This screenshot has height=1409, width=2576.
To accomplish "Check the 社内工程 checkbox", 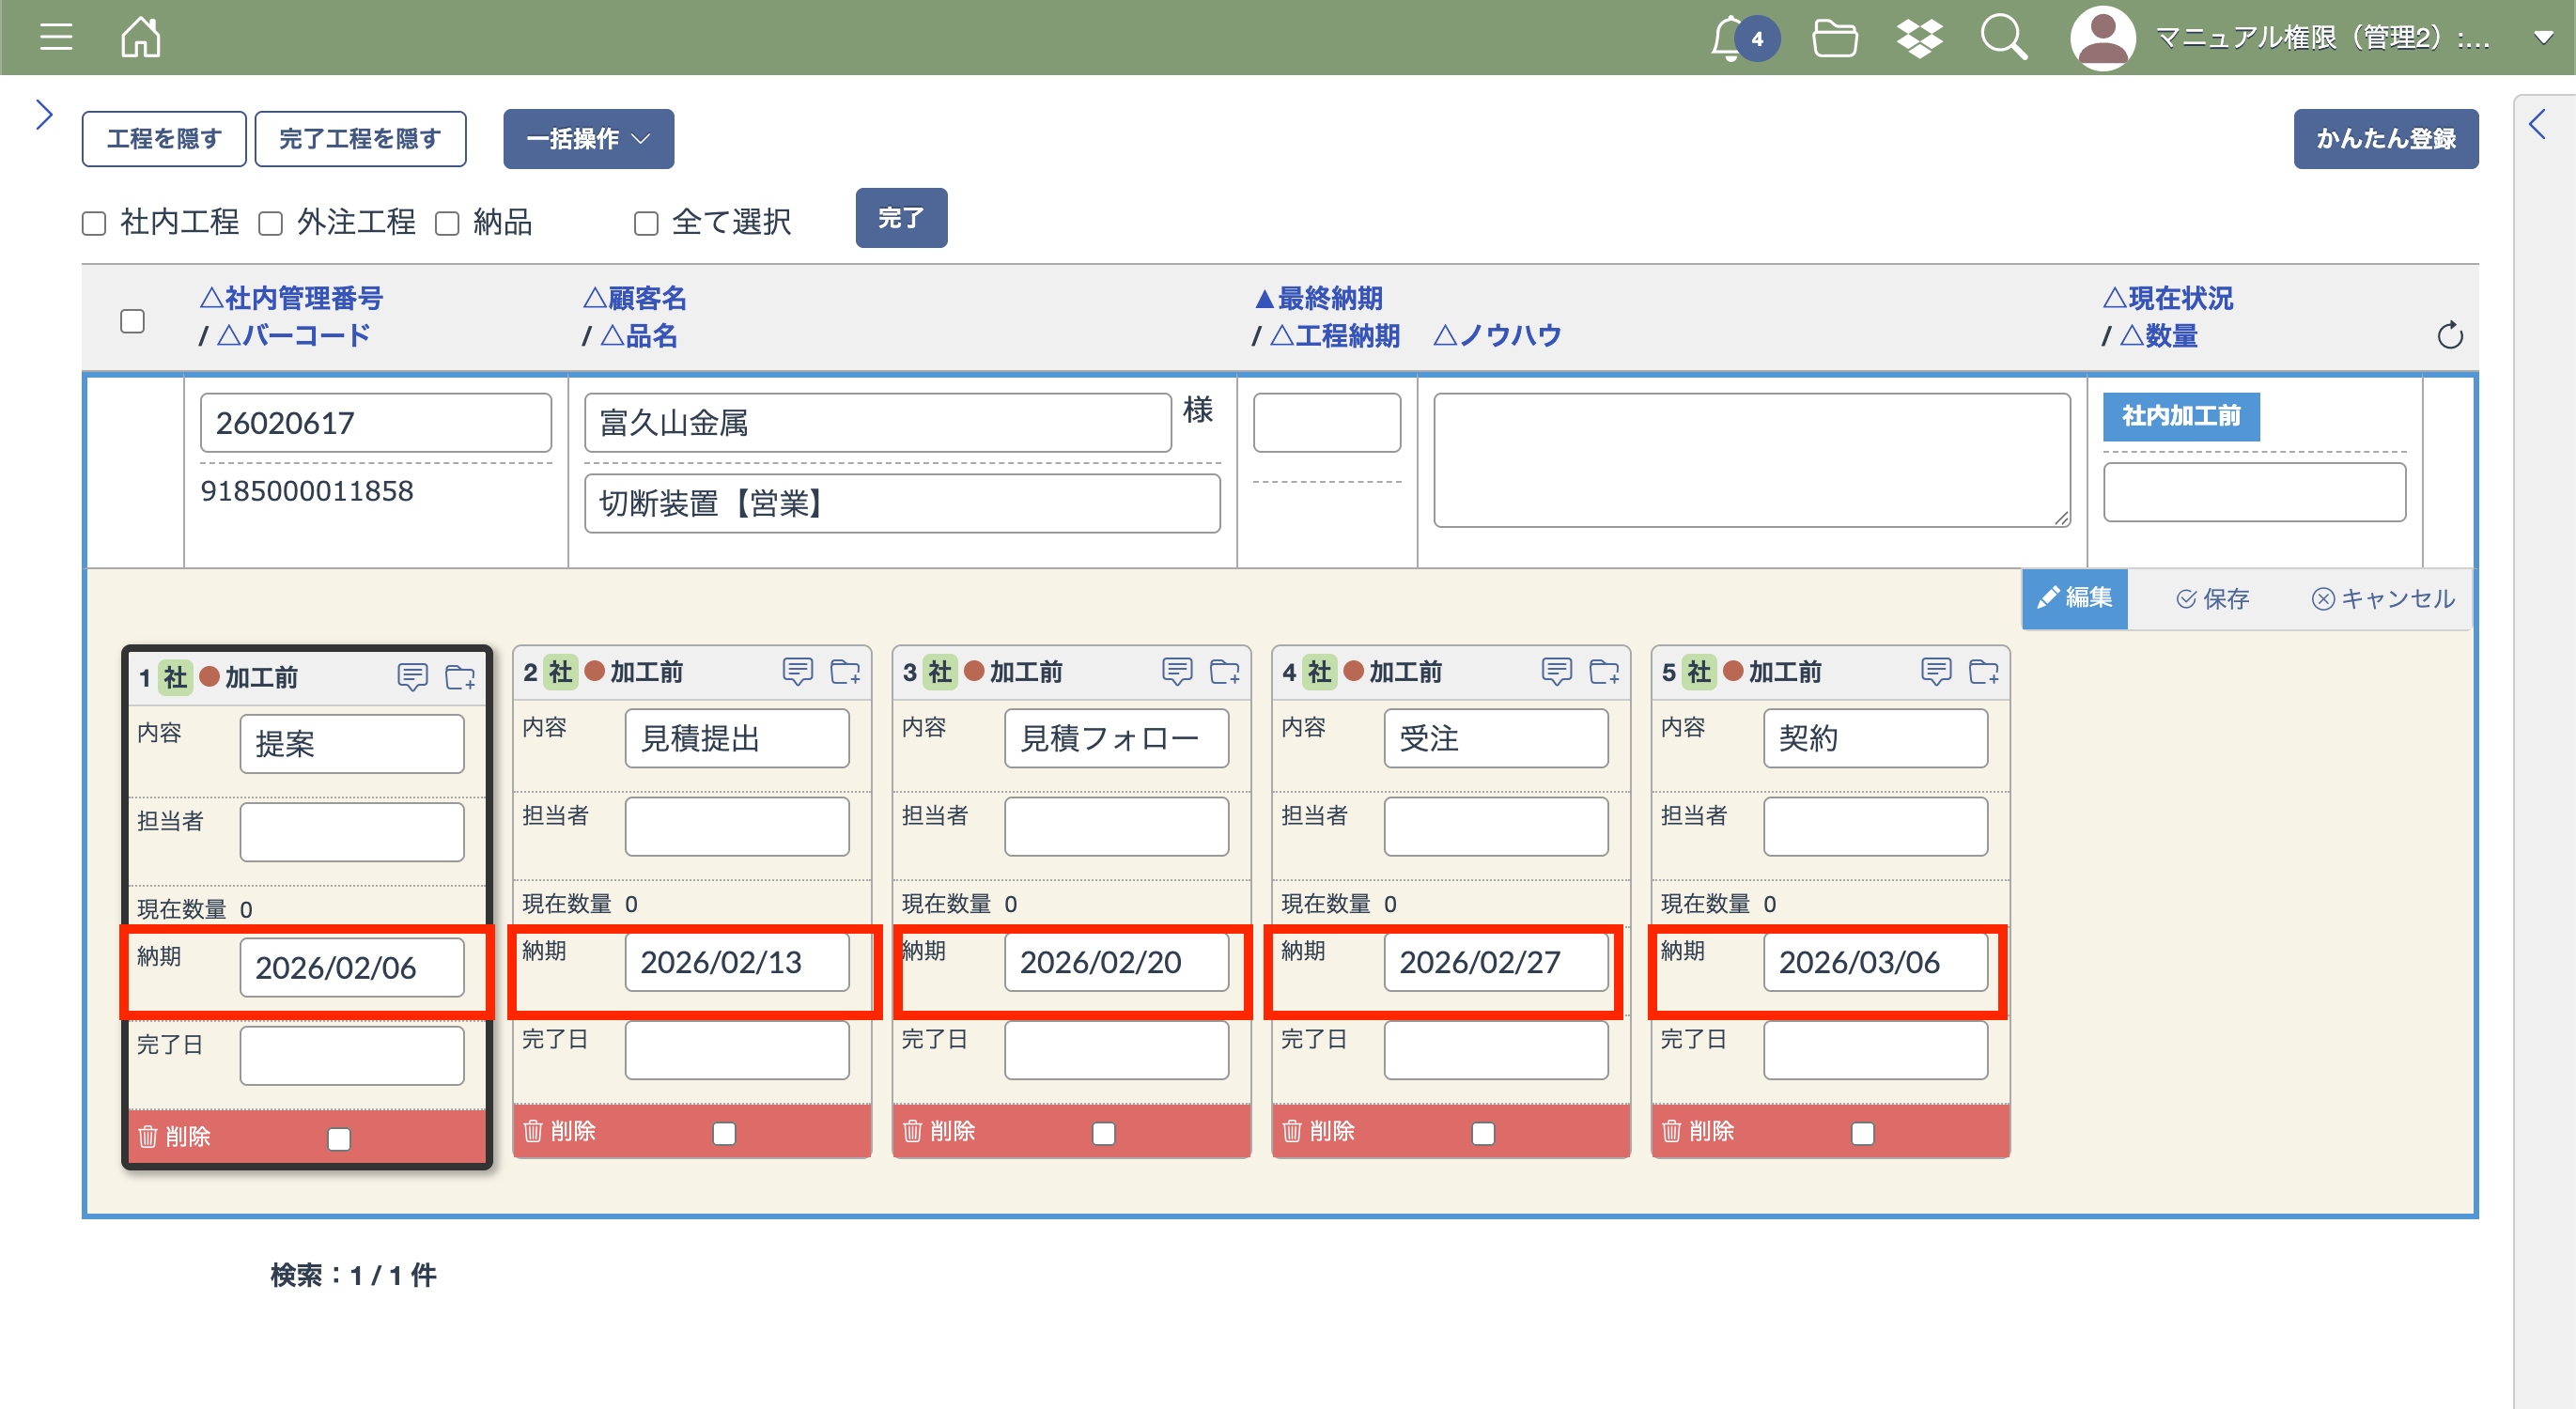I will [x=94, y=222].
